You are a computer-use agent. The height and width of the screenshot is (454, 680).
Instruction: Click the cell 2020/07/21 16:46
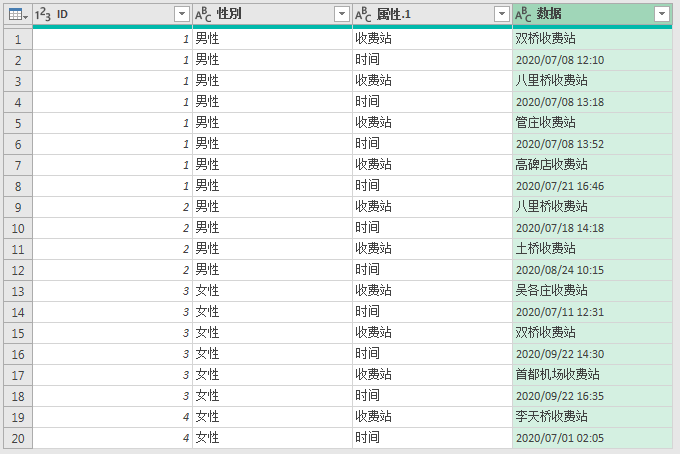point(592,186)
